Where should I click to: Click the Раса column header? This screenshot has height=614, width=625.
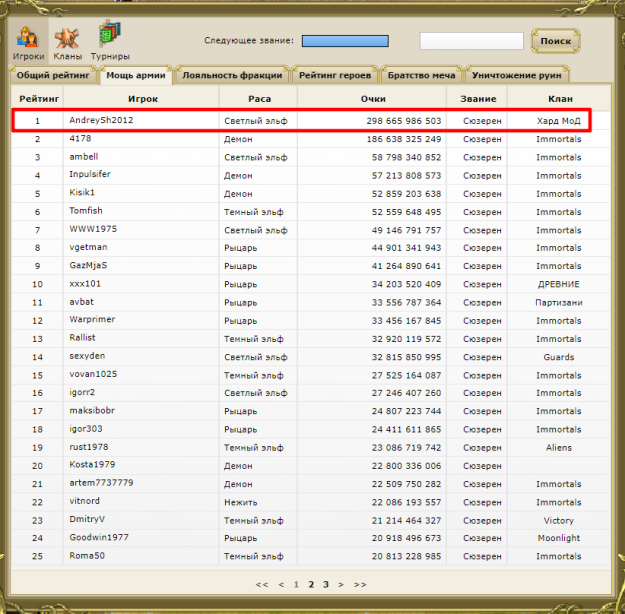pyautogui.click(x=259, y=99)
